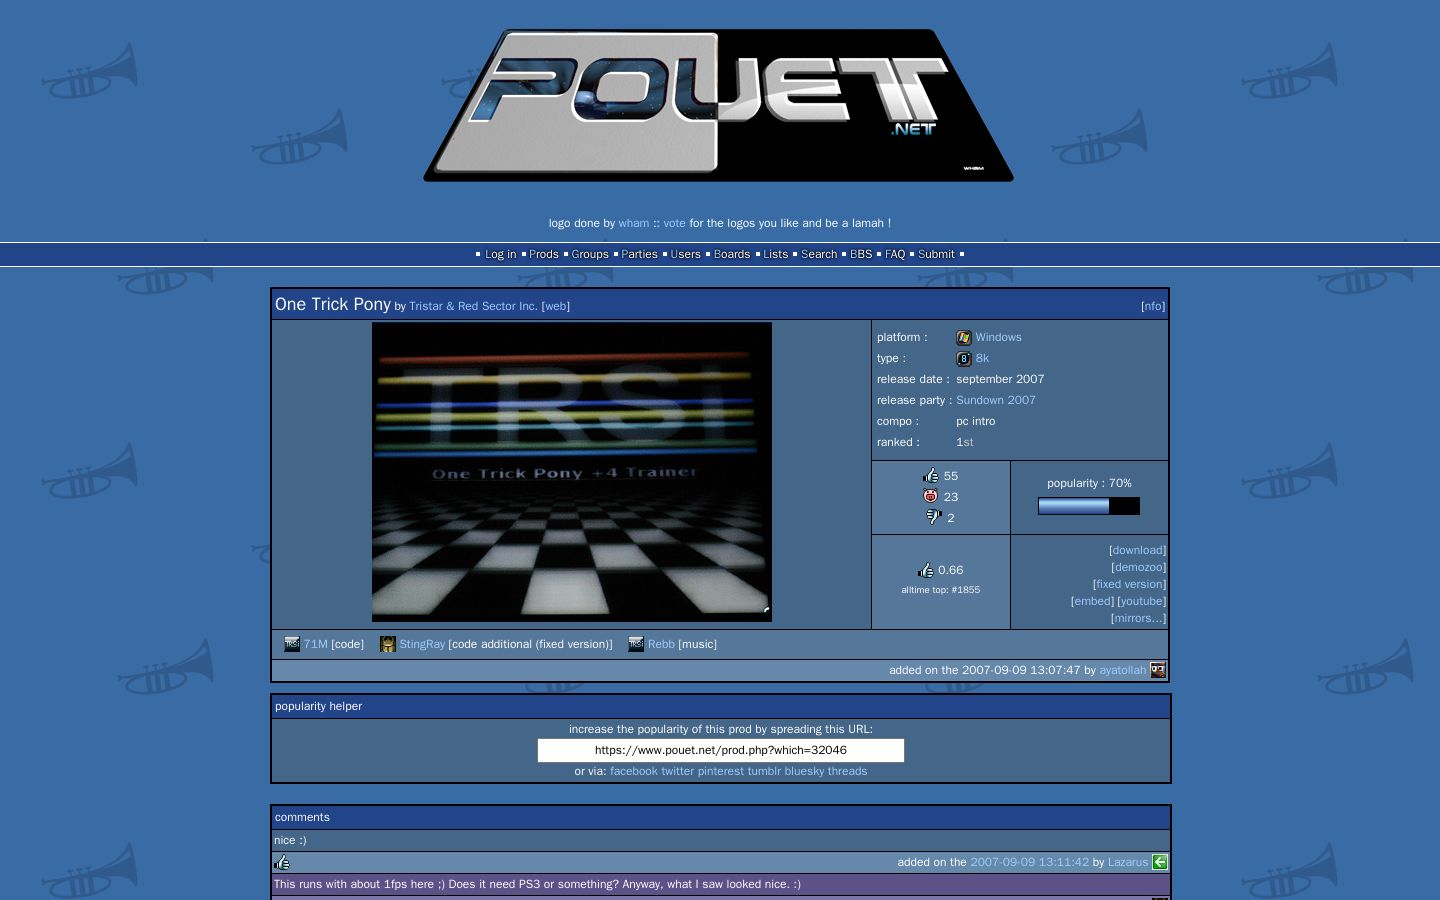Open the Sundown 2007 party link
This screenshot has width=1440, height=900.
(x=996, y=400)
